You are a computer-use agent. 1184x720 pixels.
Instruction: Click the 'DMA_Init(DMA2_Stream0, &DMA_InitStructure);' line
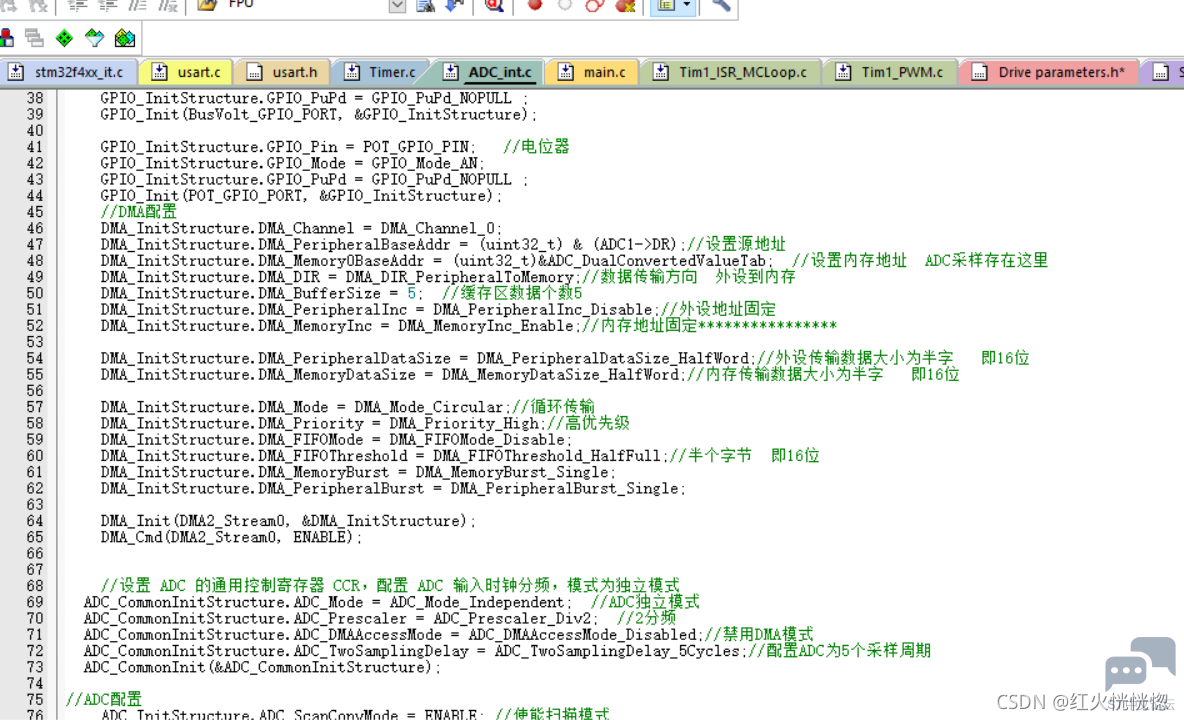point(288,522)
